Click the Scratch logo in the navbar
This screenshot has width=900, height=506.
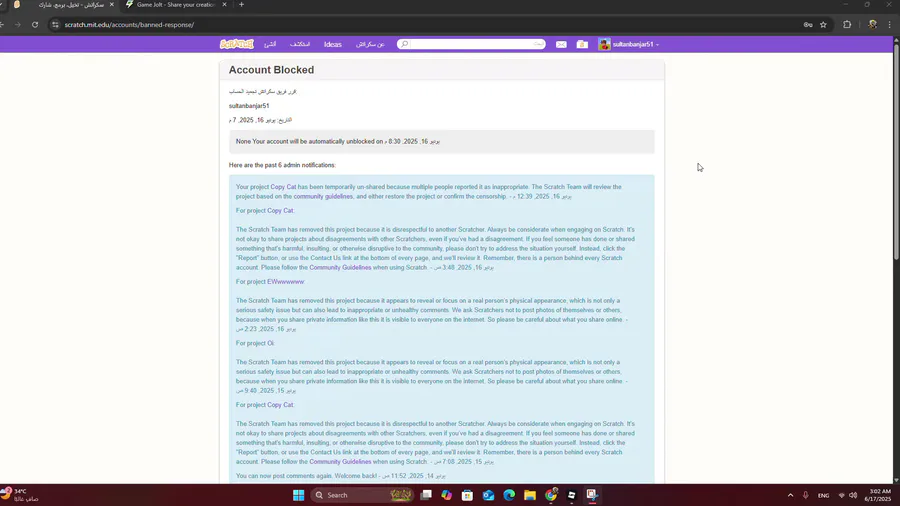click(x=236, y=44)
